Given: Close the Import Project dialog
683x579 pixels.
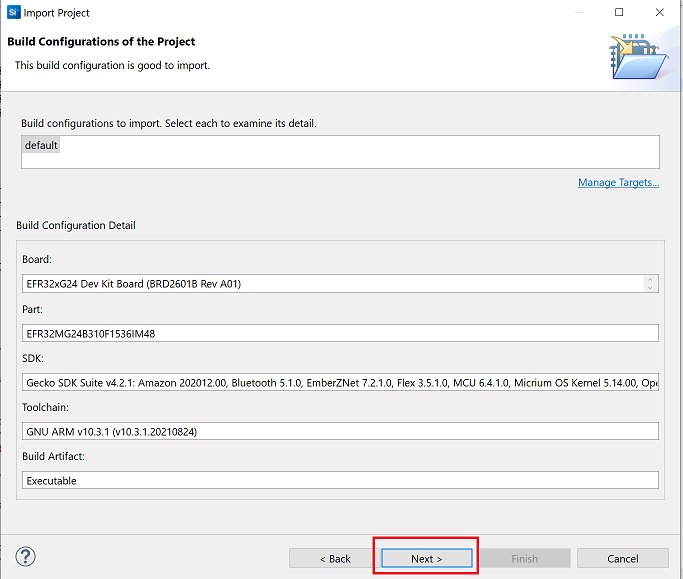Looking at the screenshot, I should (x=659, y=12).
